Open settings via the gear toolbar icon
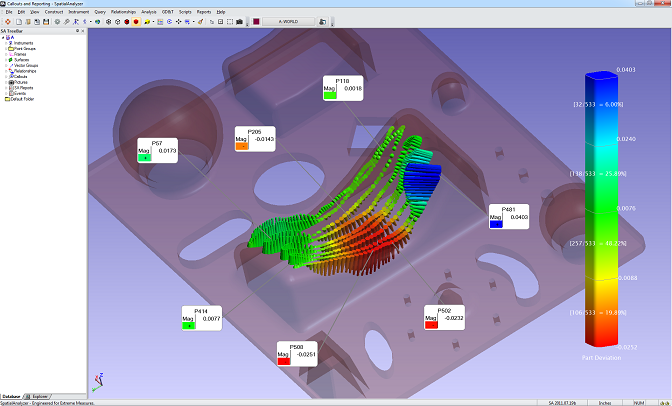This screenshot has height=406, width=672. pyautogui.click(x=57, y=21)
